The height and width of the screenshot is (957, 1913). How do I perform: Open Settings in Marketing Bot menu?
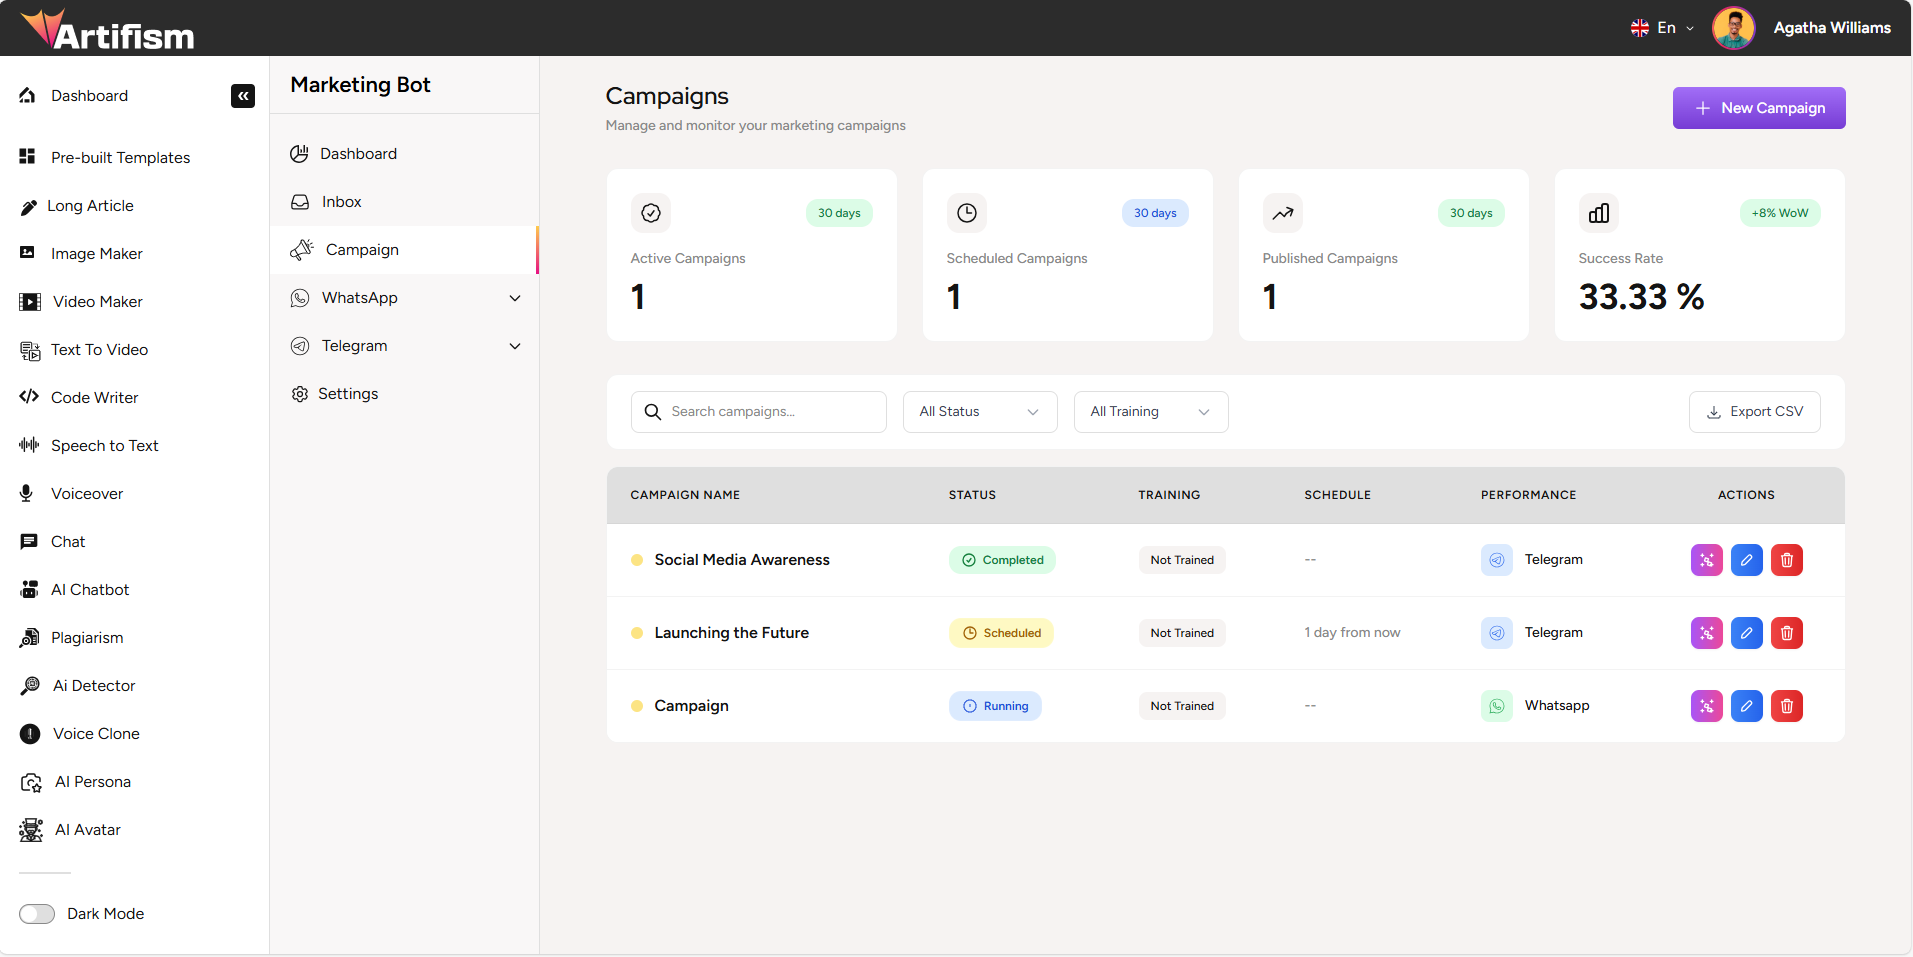348,393
